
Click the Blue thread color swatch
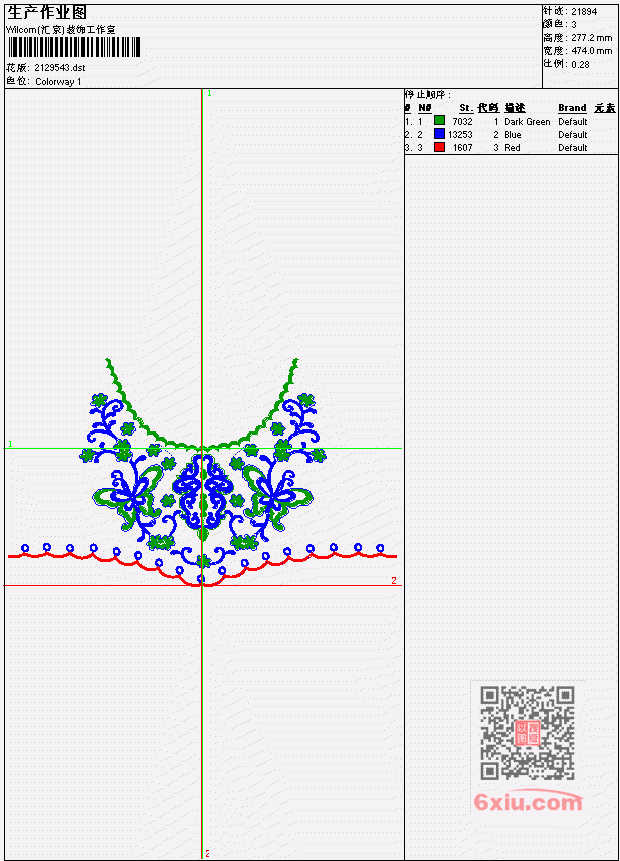pos(439,134)
